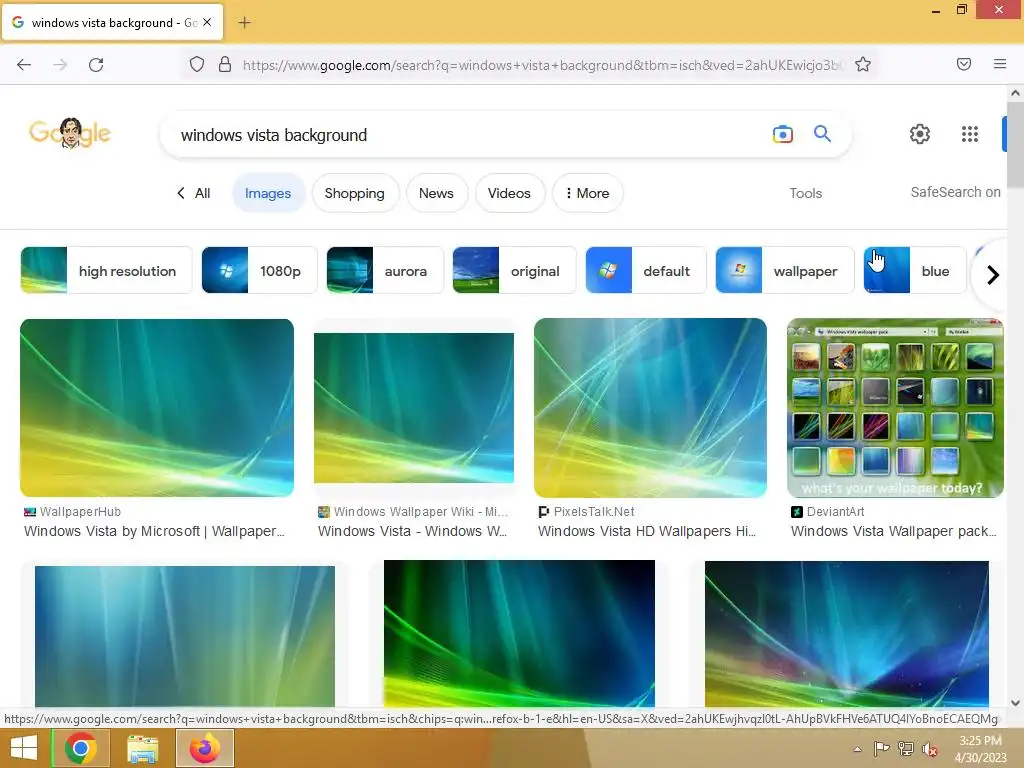Open the DeviantArt wallpaper pack thumbnail
The height and width of the screenshot is (768, 1024).
(895, 408)
